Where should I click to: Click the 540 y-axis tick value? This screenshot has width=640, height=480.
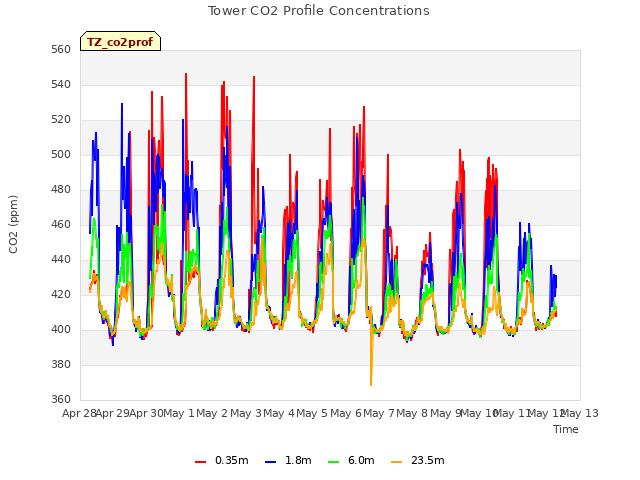click(x=61, y=85)
